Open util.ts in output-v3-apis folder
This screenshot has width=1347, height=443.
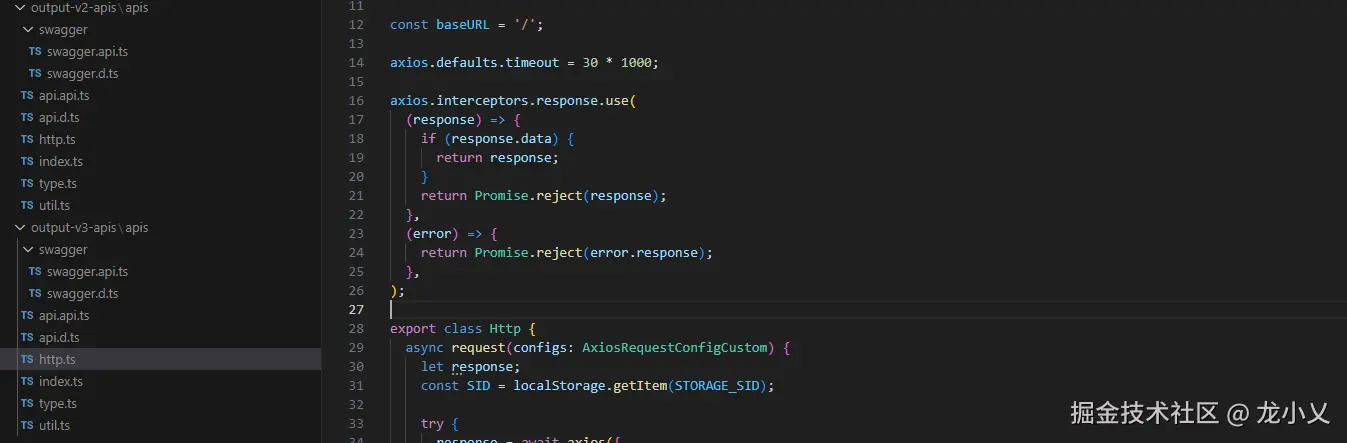pyautogui.click(x=54, y=426)
